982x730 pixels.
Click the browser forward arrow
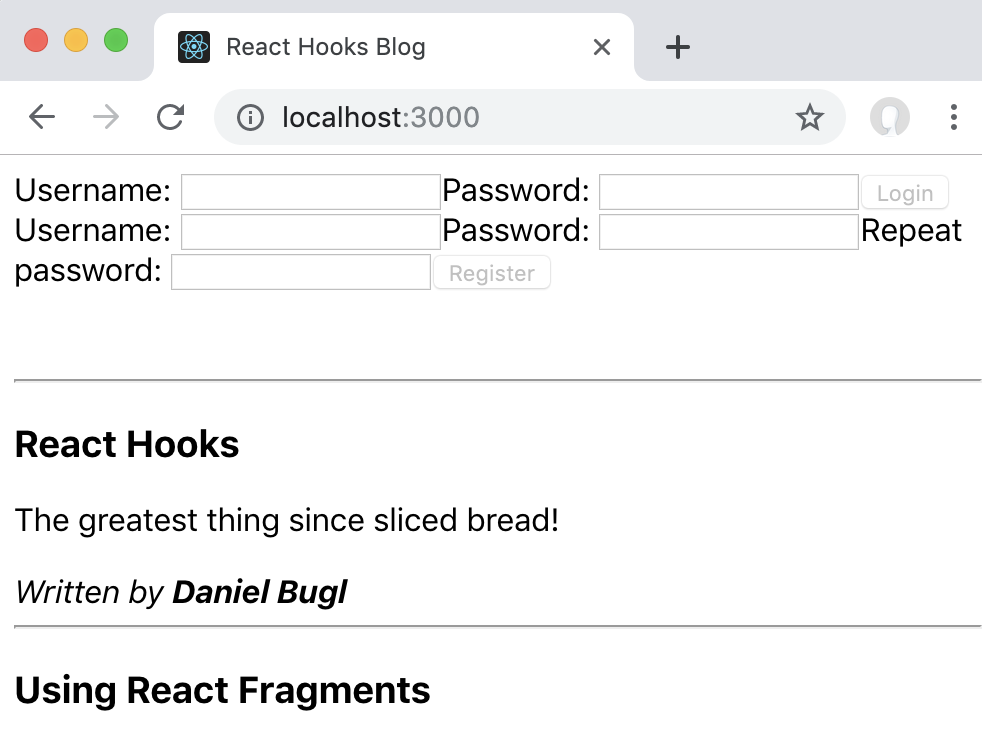(x=105, y=118)
